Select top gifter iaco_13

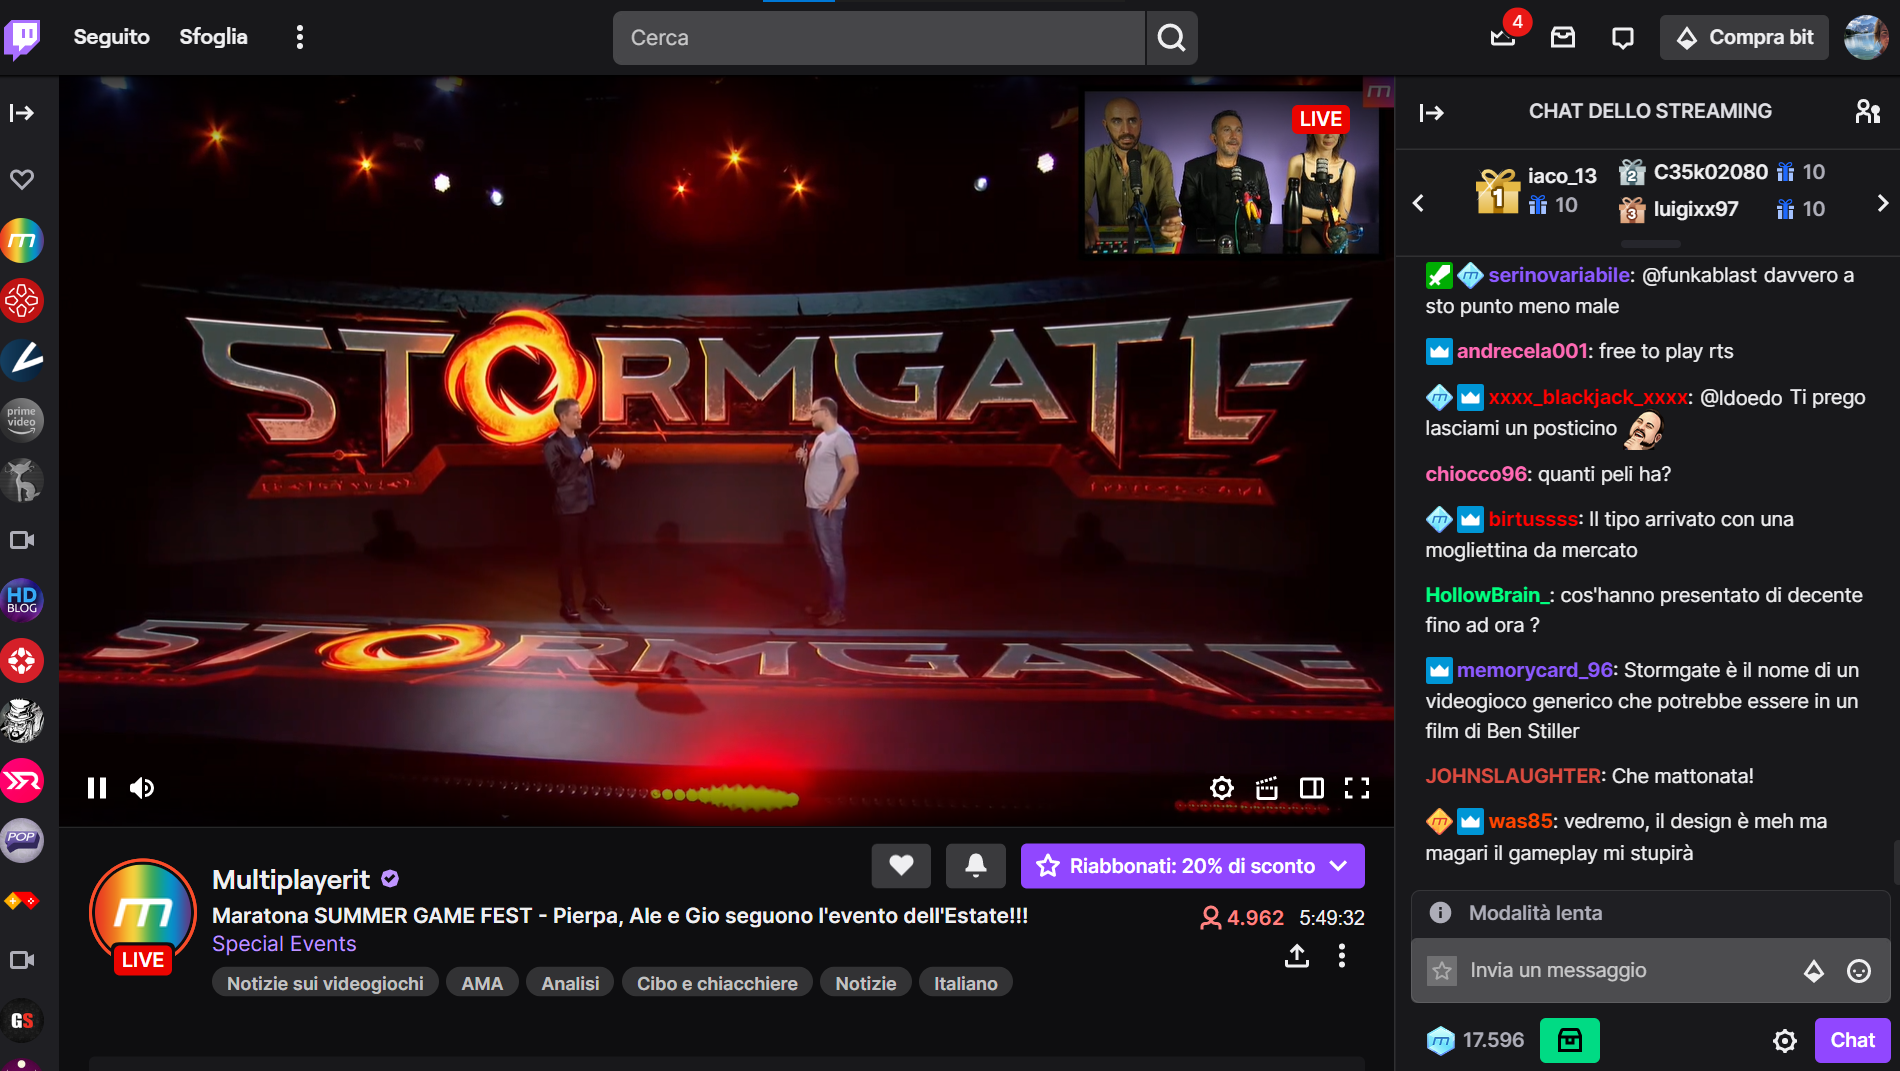pos(1562,176)
